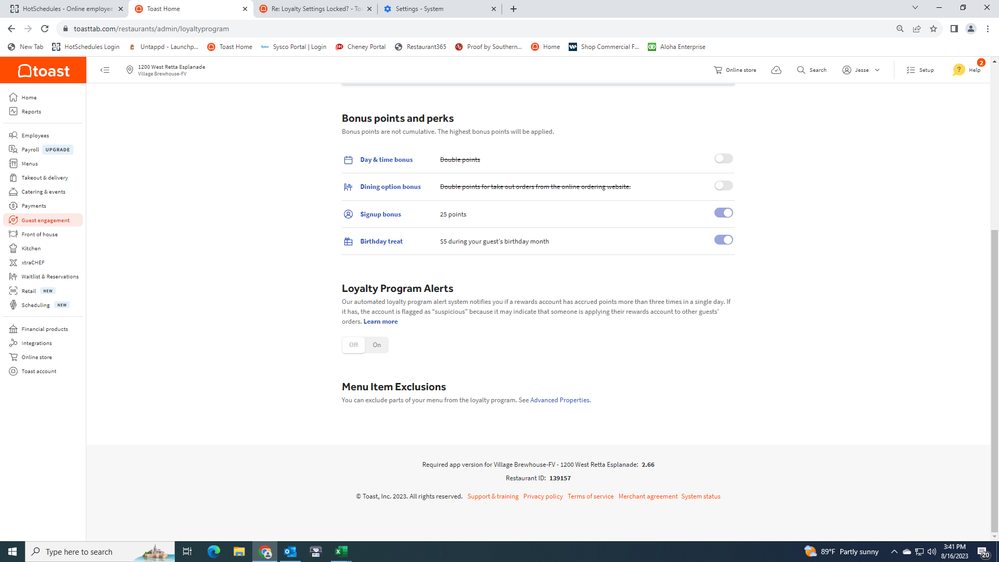Select On for Loyalty Program Alerts
The image size is (999, 562).
click(377, 345)
